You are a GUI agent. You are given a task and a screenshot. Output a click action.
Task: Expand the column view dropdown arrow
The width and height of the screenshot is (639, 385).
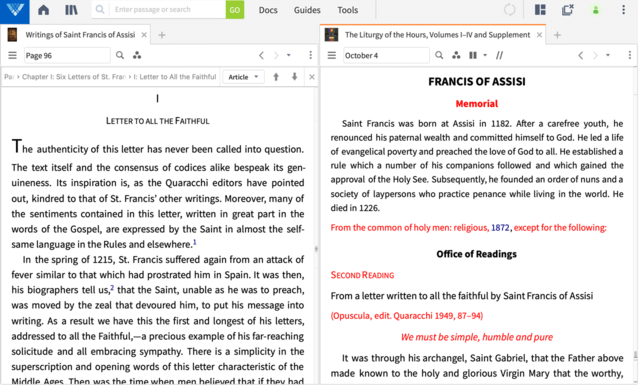coord(485,55)
